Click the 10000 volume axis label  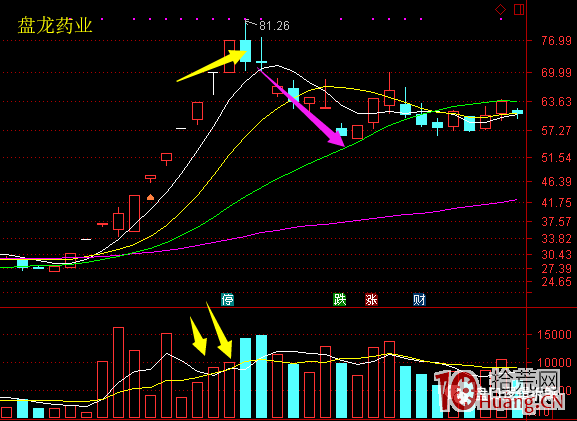pos(556,363)
